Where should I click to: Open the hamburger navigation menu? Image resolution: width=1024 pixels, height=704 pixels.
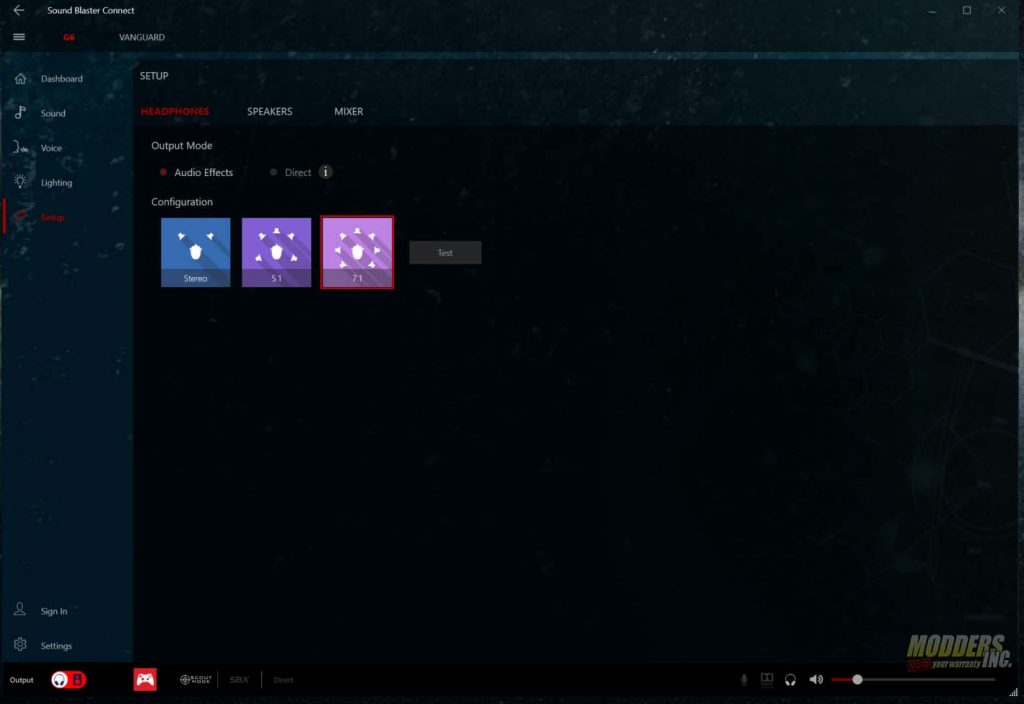(x=19, y=37)
